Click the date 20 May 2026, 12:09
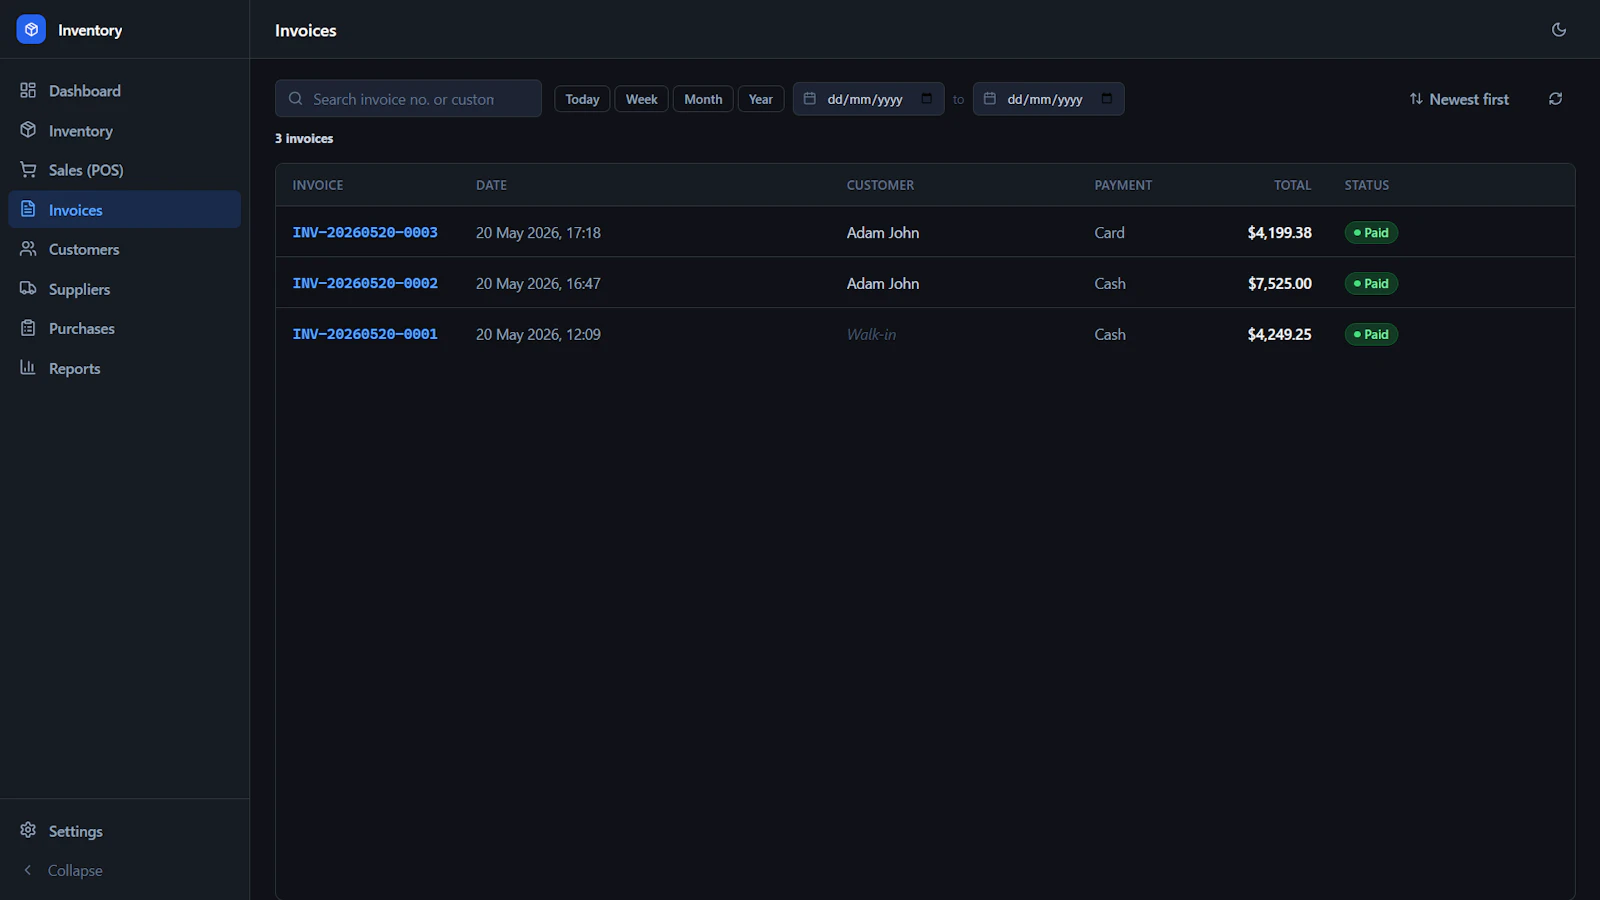Screen dimensions: 1600x900 (x=538, y=334)
